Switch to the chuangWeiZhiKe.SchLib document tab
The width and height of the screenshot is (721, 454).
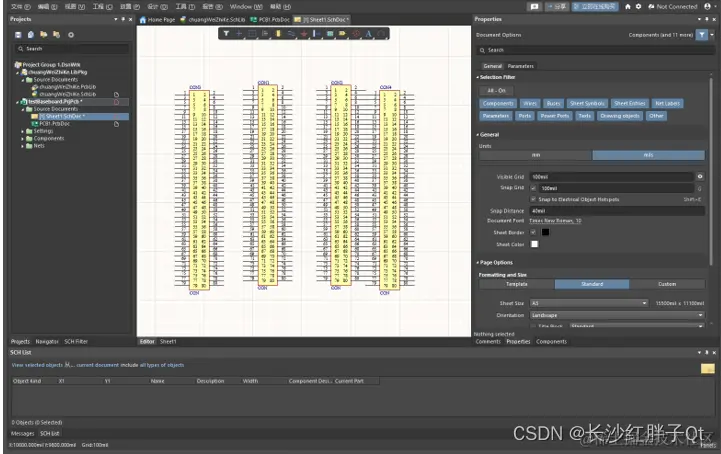(x=213, y=20)
